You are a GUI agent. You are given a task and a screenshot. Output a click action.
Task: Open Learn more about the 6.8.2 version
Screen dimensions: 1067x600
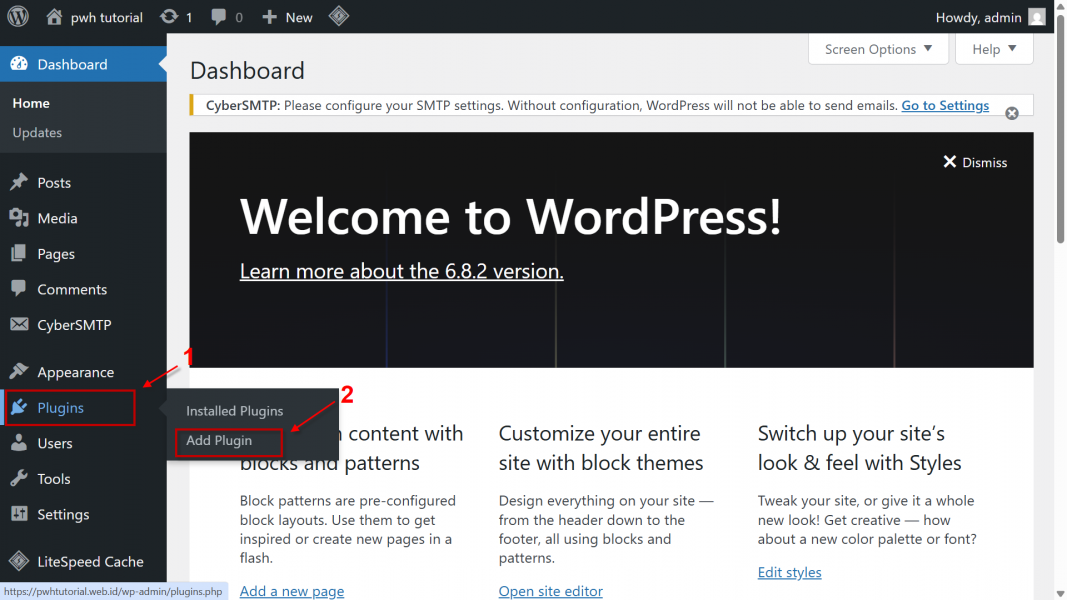pos(401,271)
